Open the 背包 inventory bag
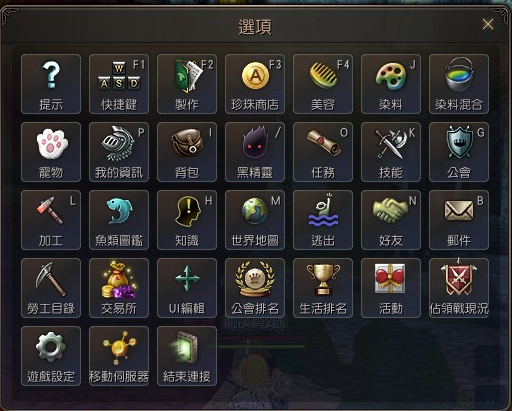Image resolution: width=512 pixels, height=411 pixels. [187, 152]
